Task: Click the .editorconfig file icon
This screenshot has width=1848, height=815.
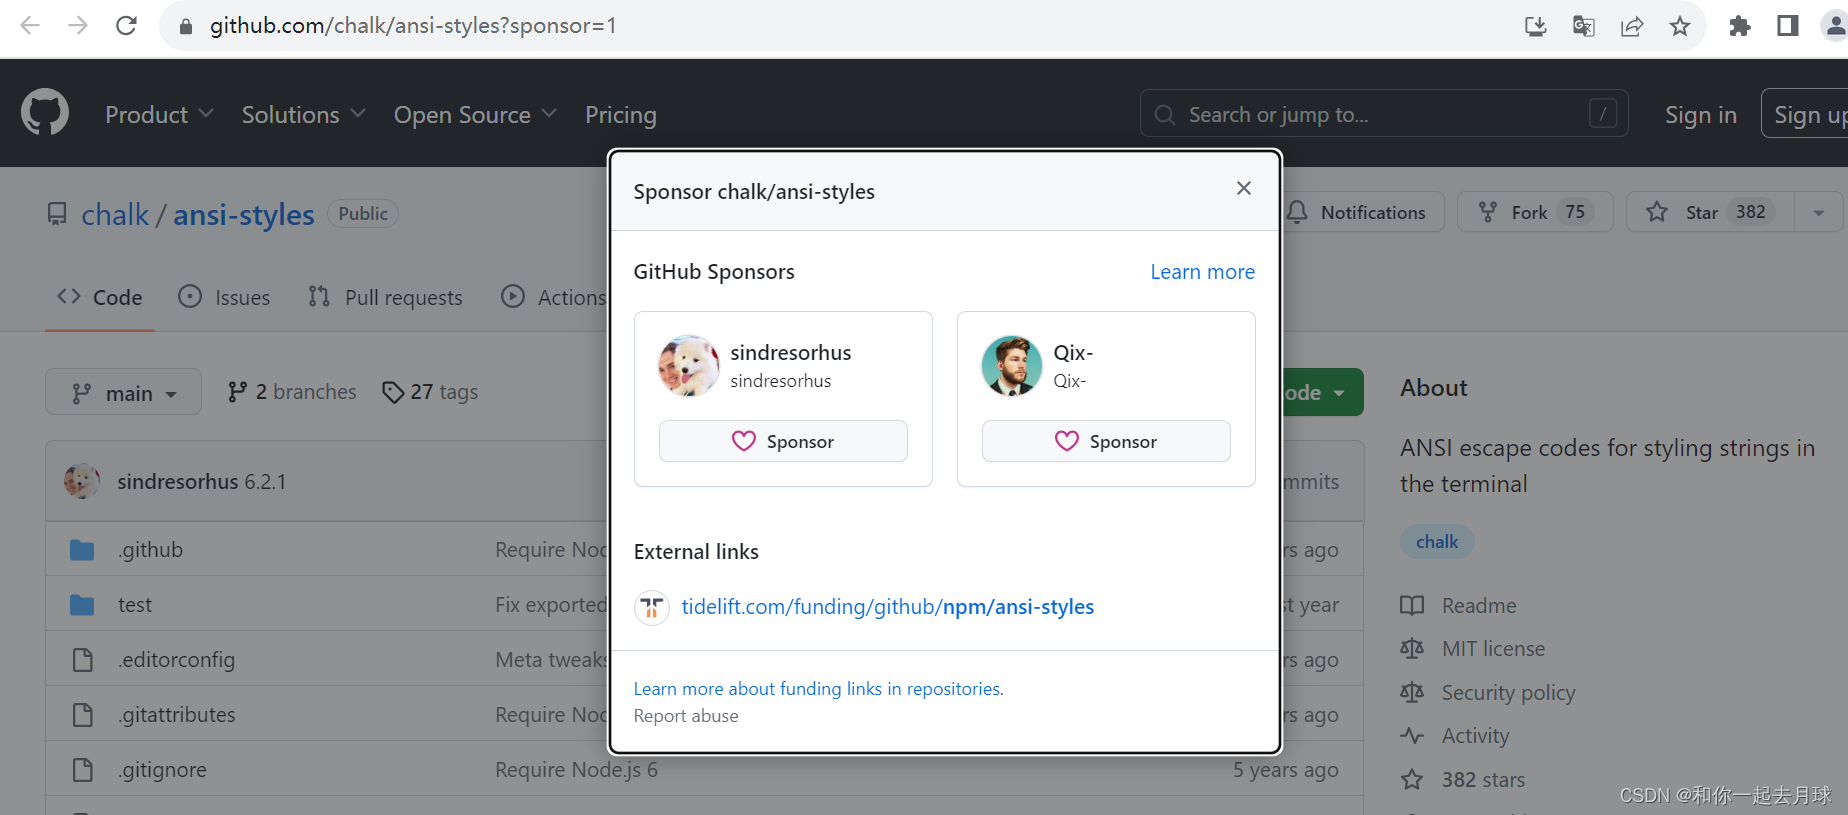Action: click(x=82, y=660)
